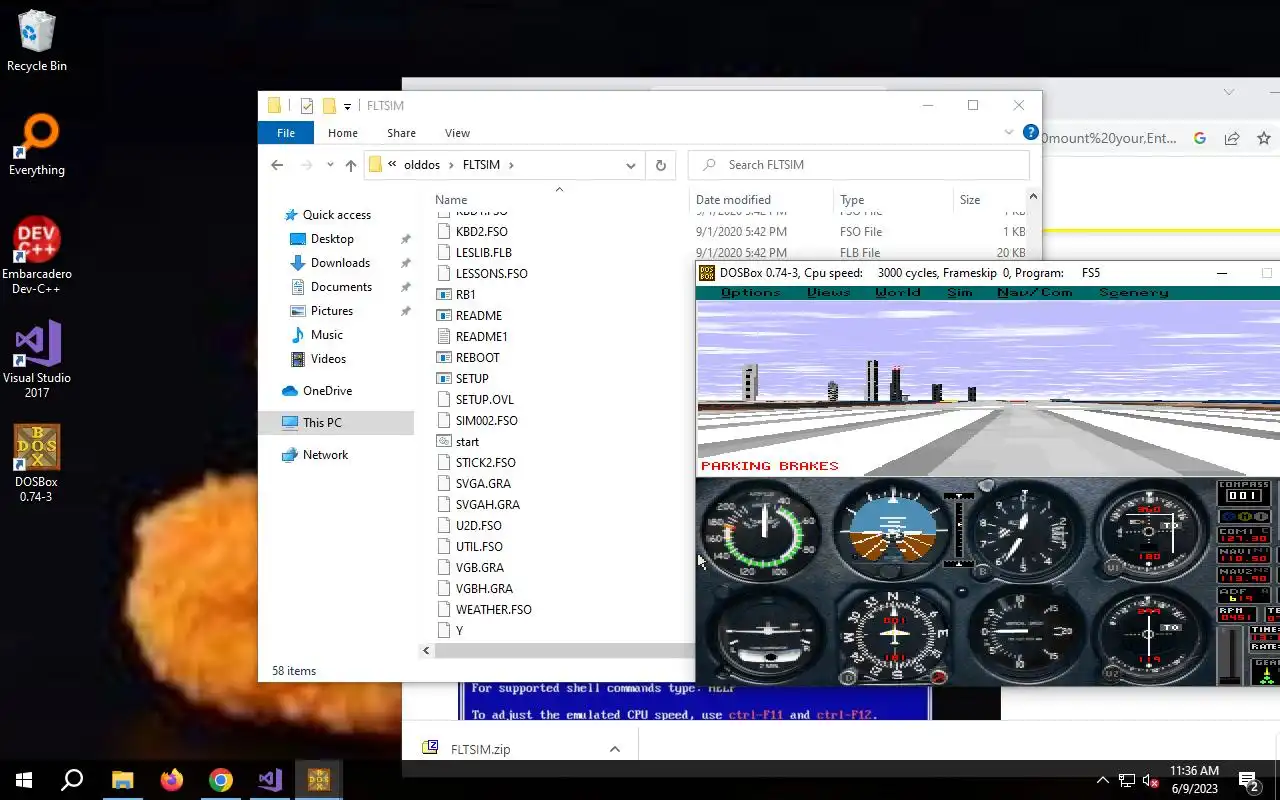The image size is (1280, 800).
Task: Select the SVGA.GRA file
Action: point(483,484)
